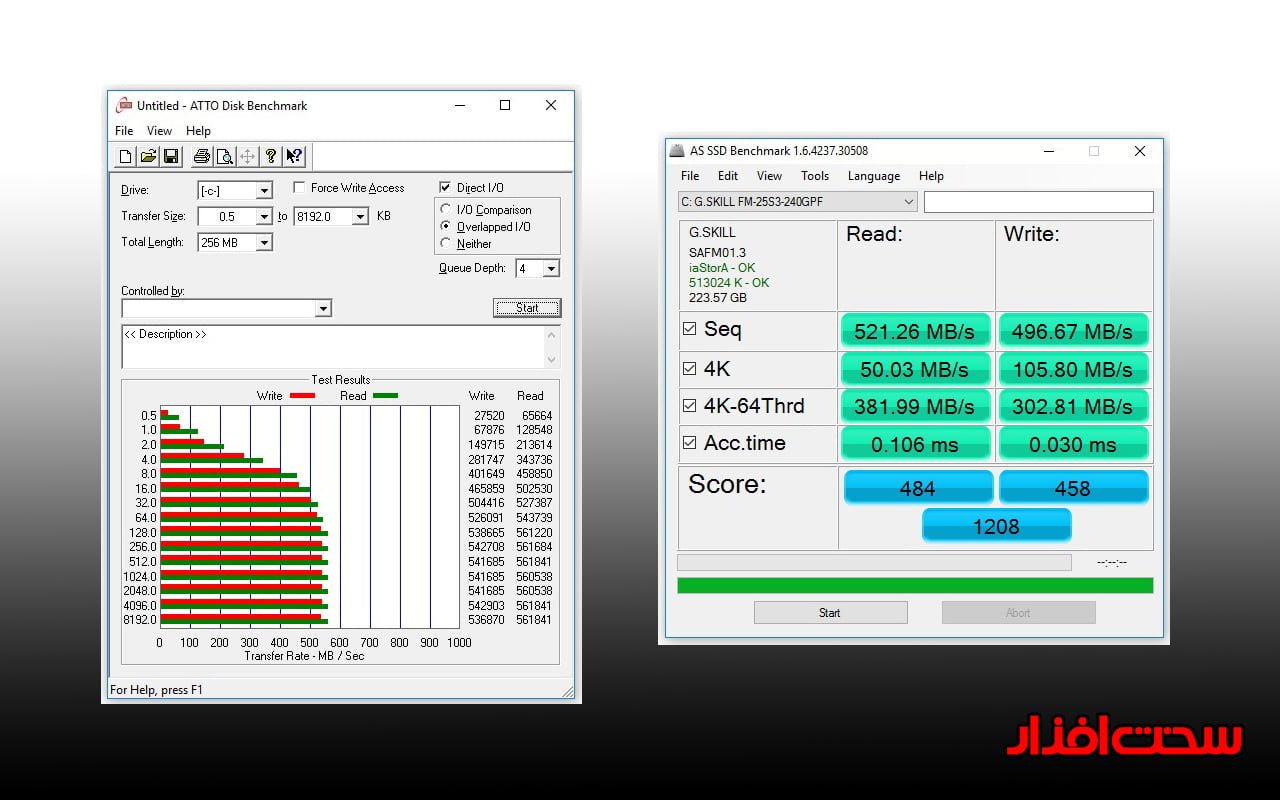
Task: Toggle the 4K-64Thrd test checkbox
Action: tap(689, 406)
